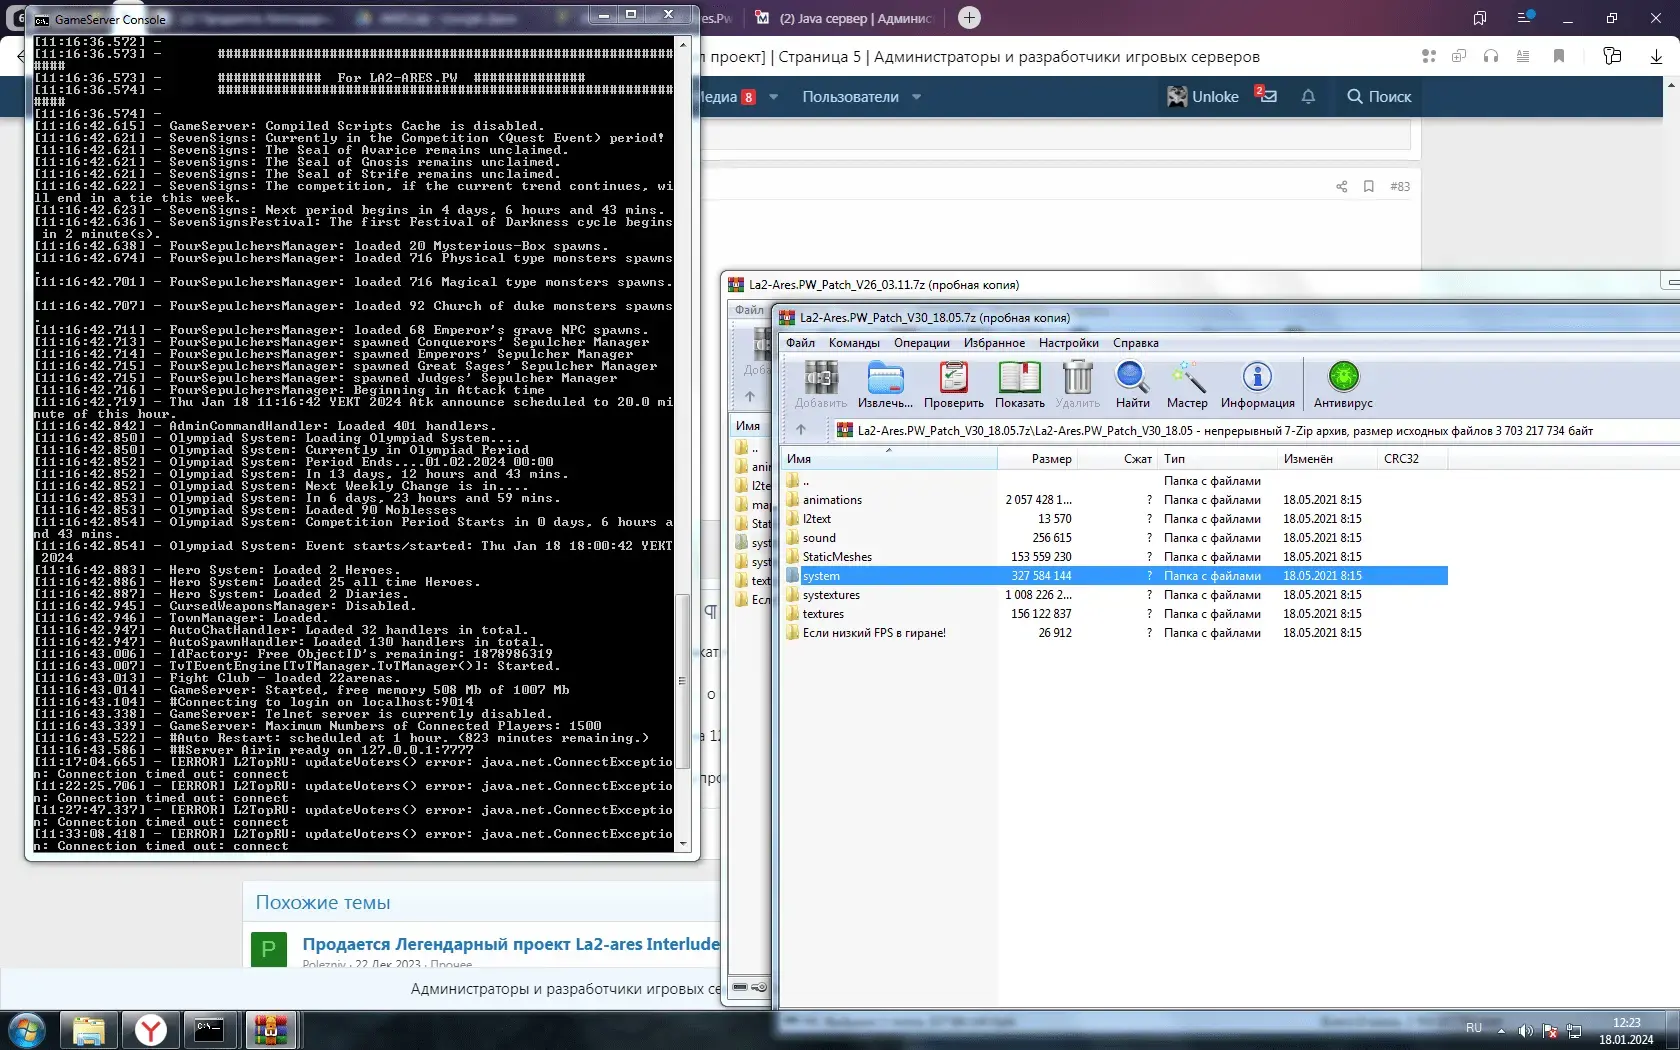Click the Поиск search button

click(x=1379, y=97)
